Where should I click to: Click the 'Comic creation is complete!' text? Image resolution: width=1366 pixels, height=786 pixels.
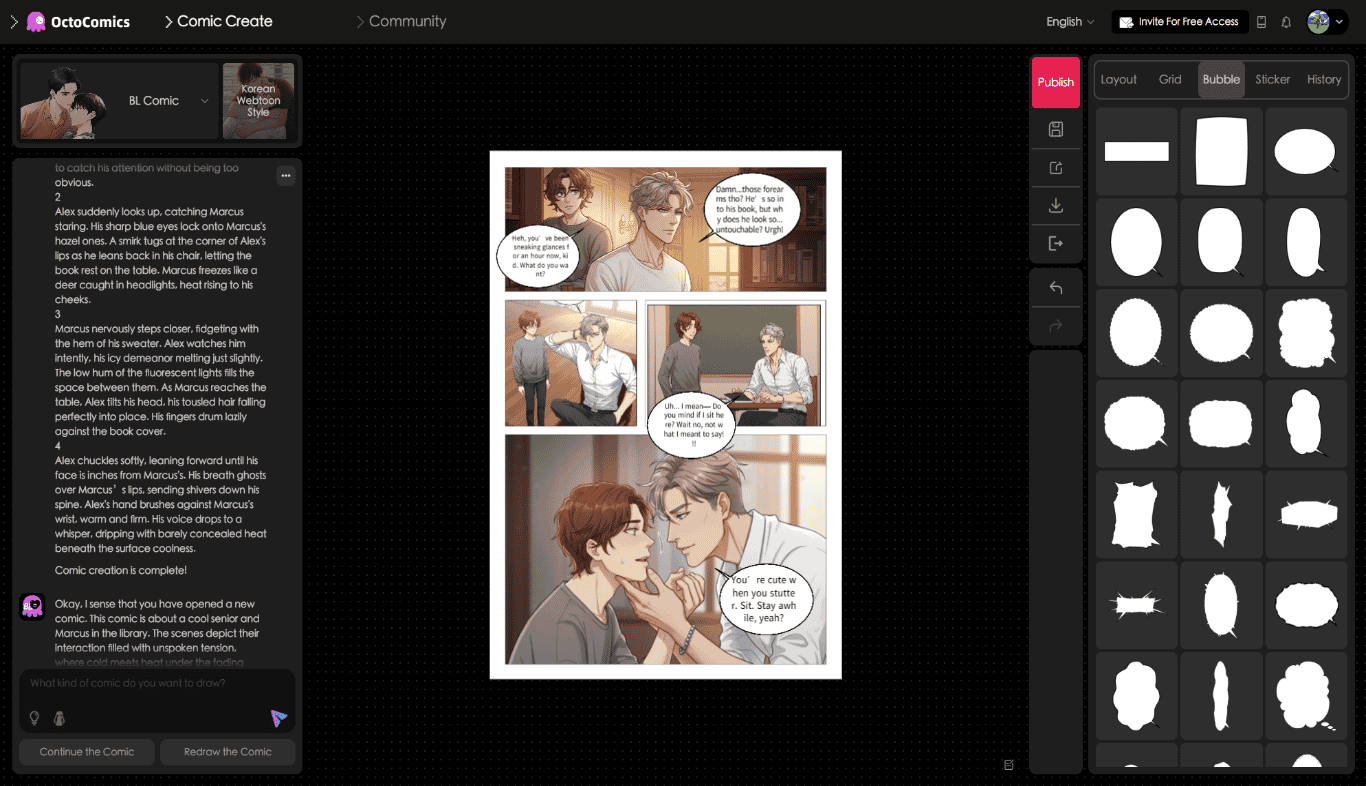click(x=121, y=570)
